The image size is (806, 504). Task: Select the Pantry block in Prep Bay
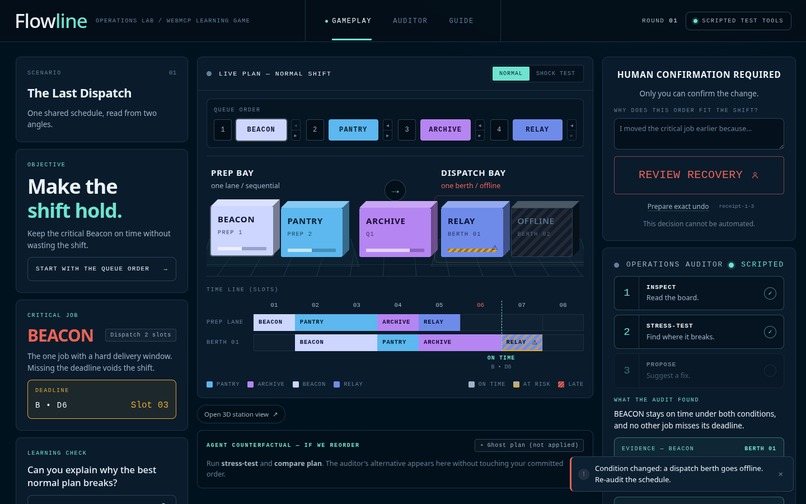click(315, 229)
